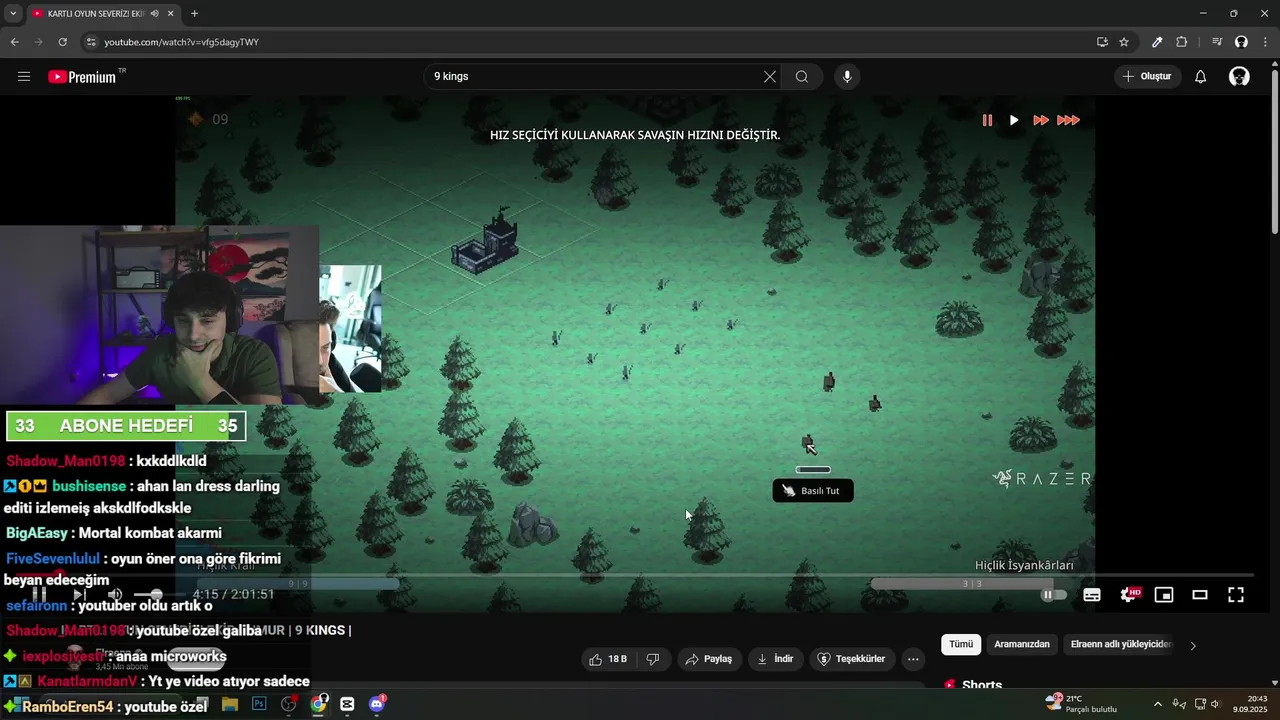
Task: Click the Shorts section heading
Action: (x=982, y=685)
